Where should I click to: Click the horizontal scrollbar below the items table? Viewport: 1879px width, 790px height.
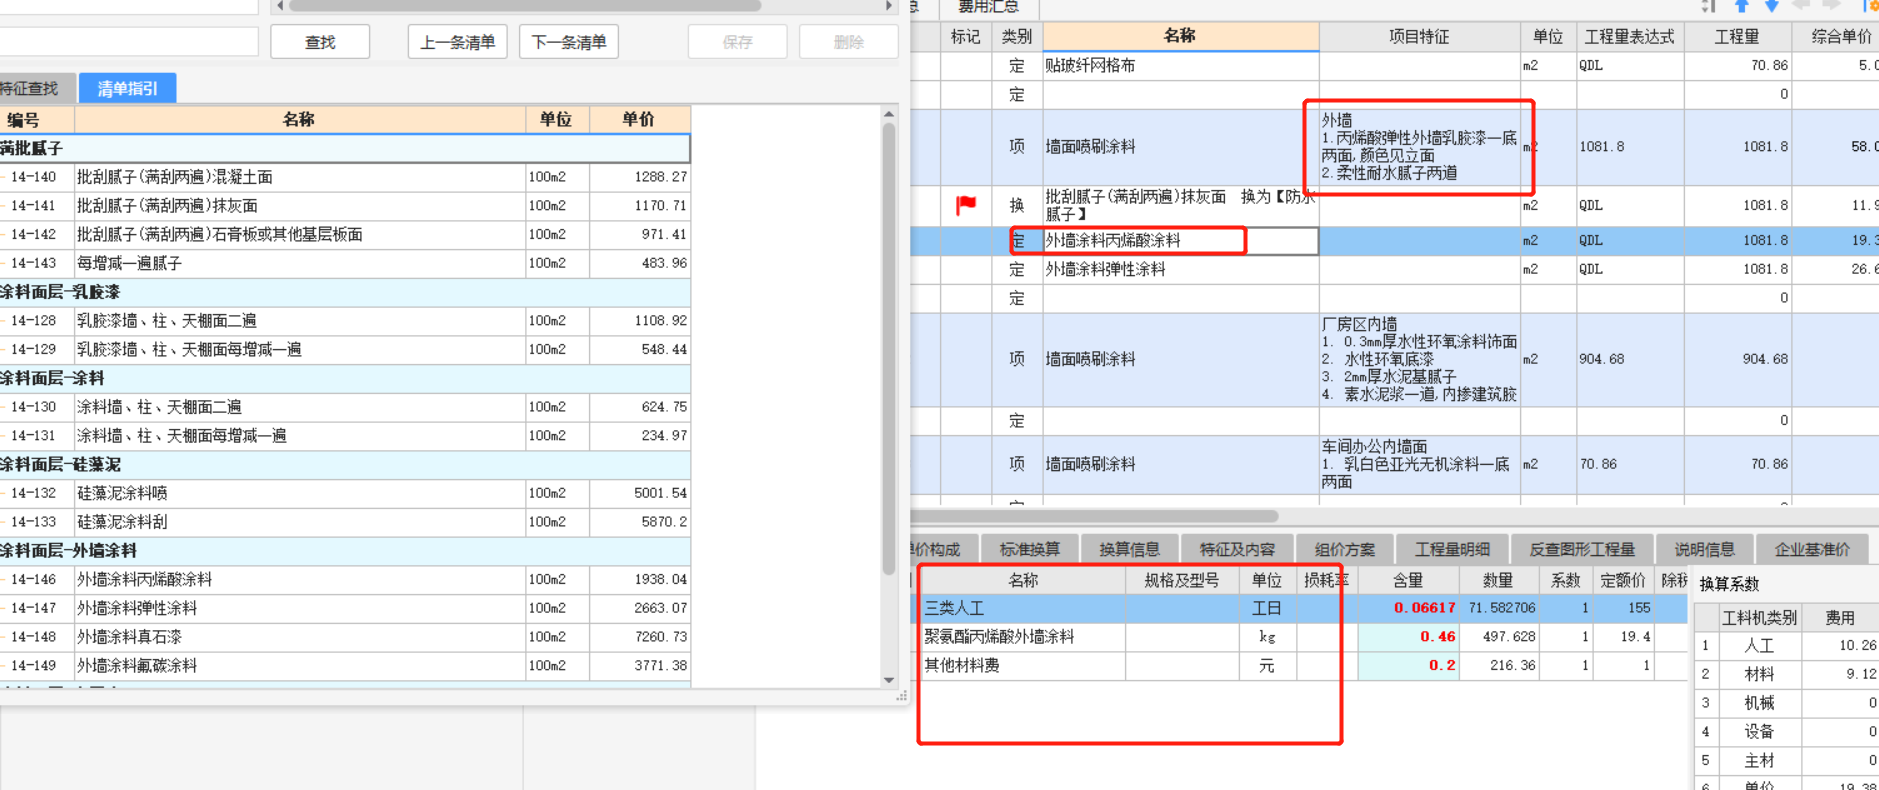(1095, 517)
